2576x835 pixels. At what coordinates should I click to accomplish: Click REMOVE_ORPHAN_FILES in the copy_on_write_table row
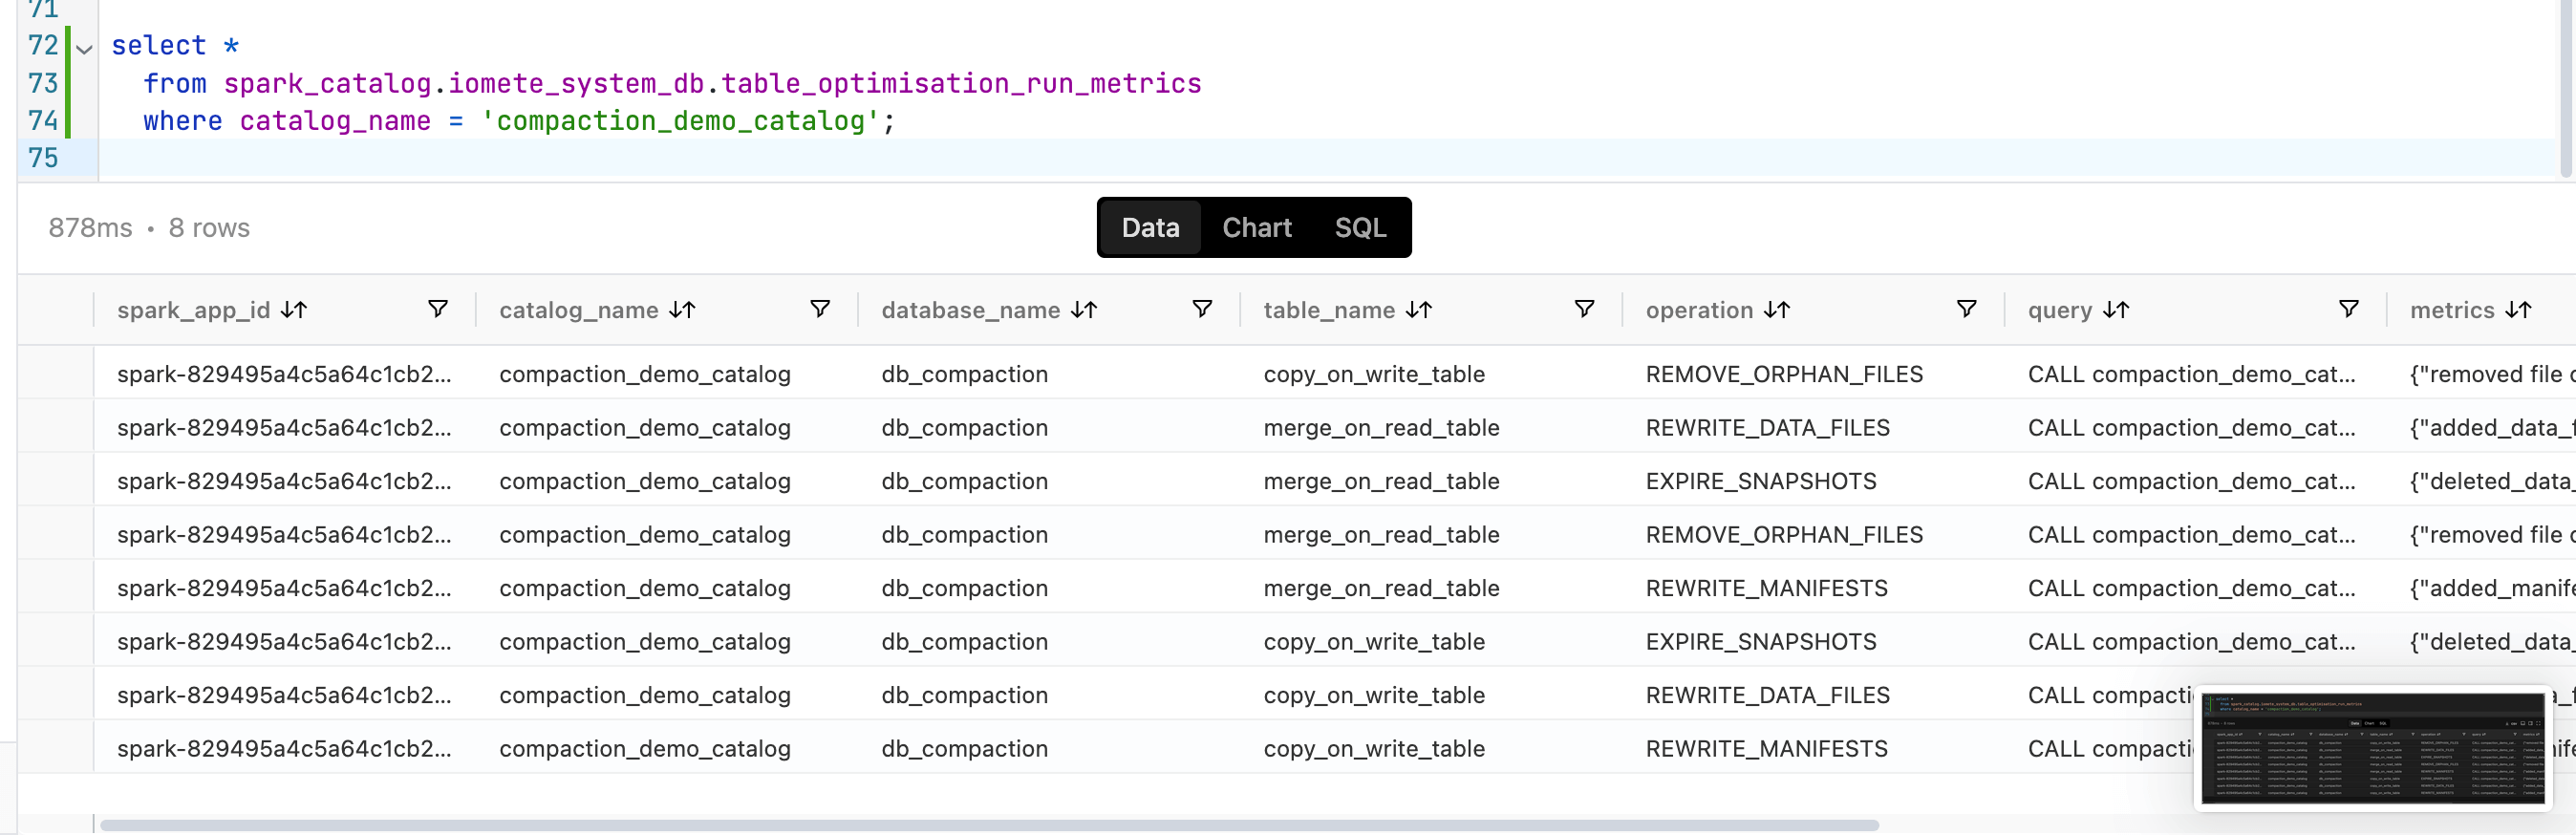(x=1784, y=374)
